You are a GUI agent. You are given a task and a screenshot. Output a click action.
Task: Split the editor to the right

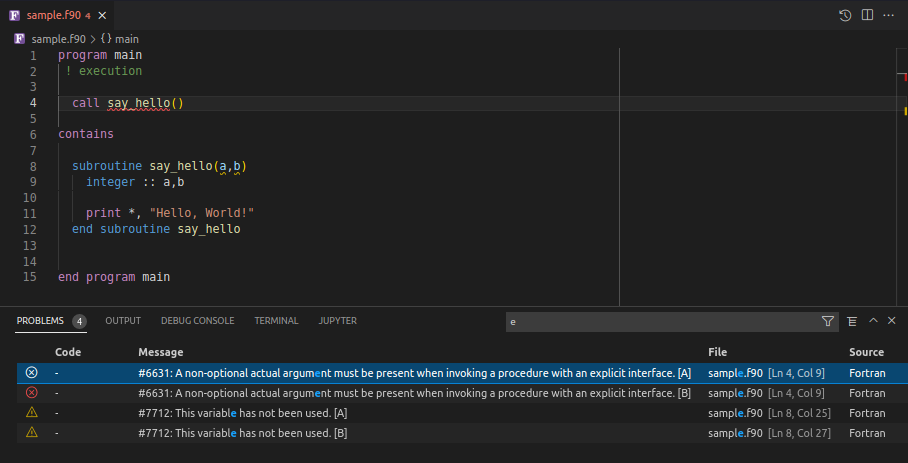(867, 15)
